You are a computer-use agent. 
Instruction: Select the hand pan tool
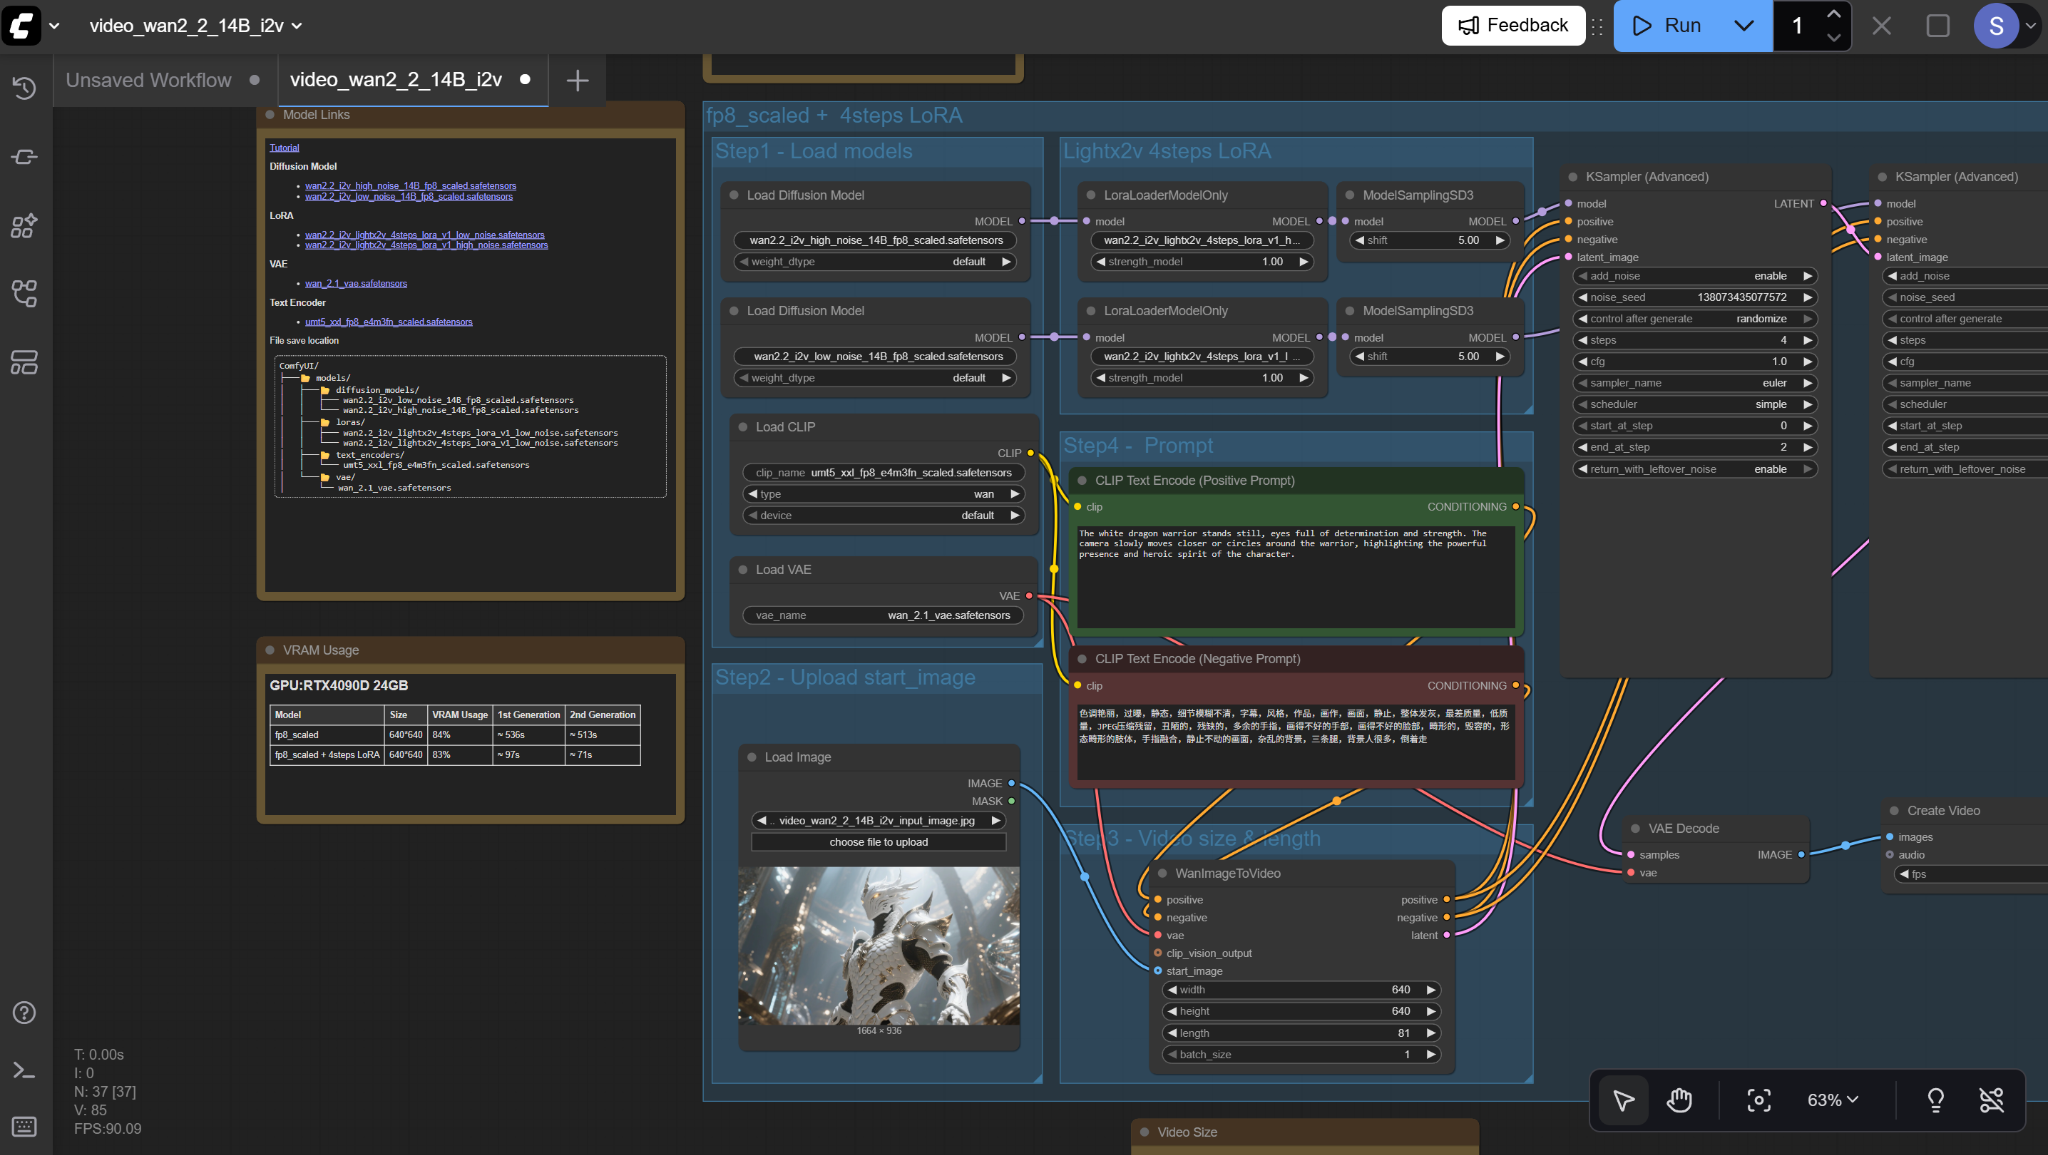tap(1679, 1100)
